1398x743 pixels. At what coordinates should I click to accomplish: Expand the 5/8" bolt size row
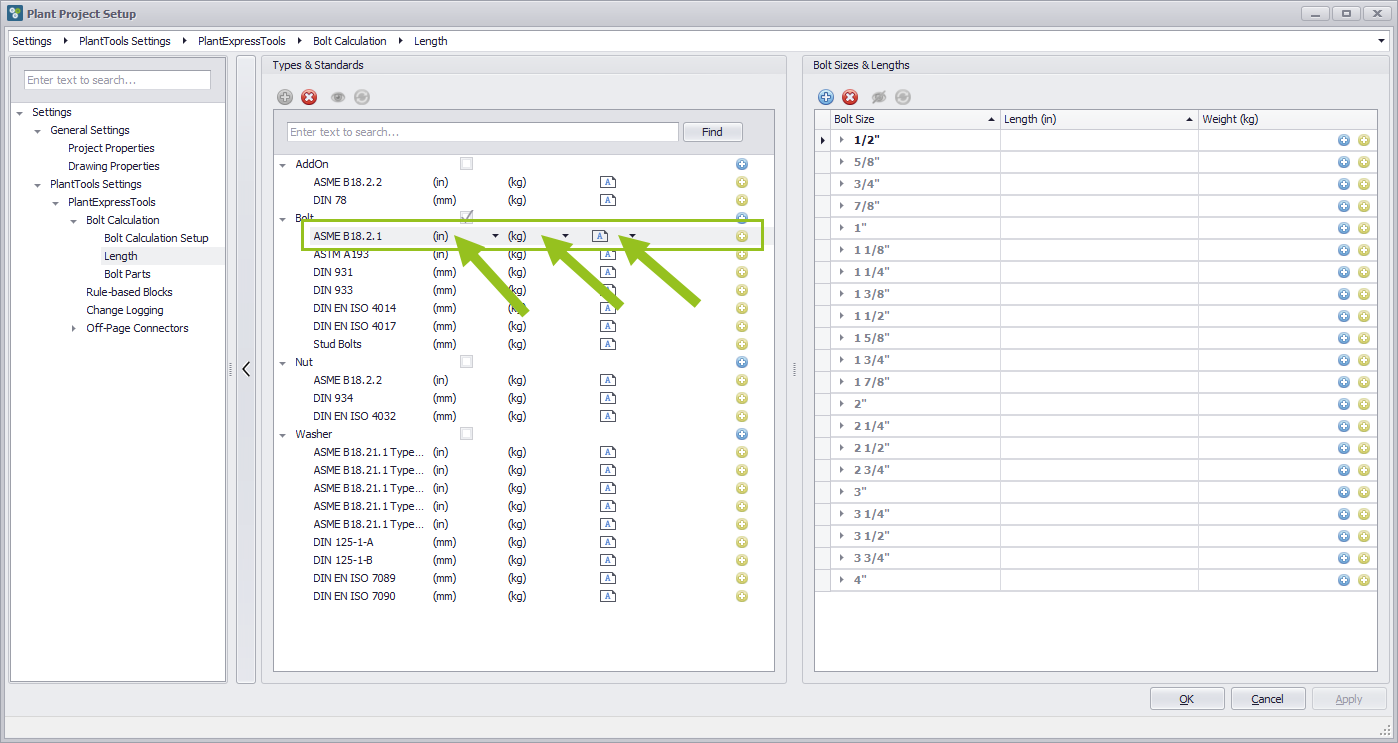coord(842,162)
